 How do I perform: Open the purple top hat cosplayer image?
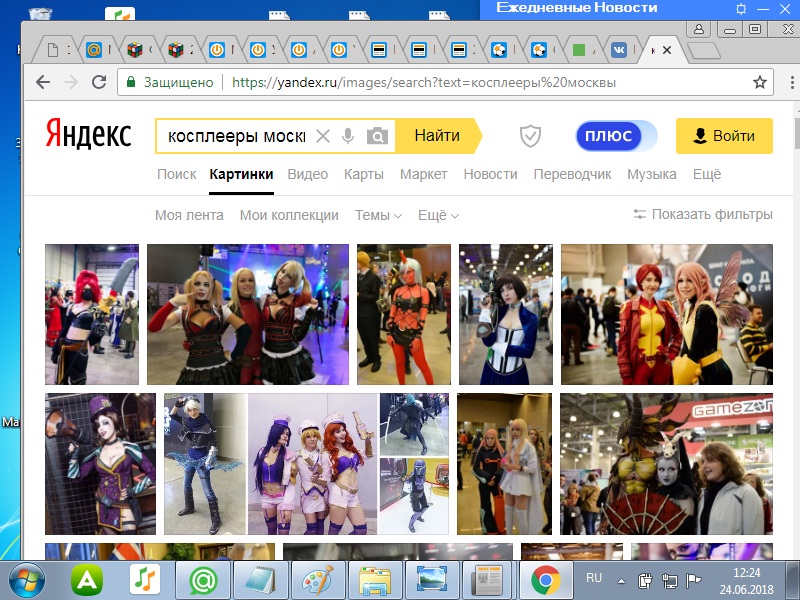101,464
